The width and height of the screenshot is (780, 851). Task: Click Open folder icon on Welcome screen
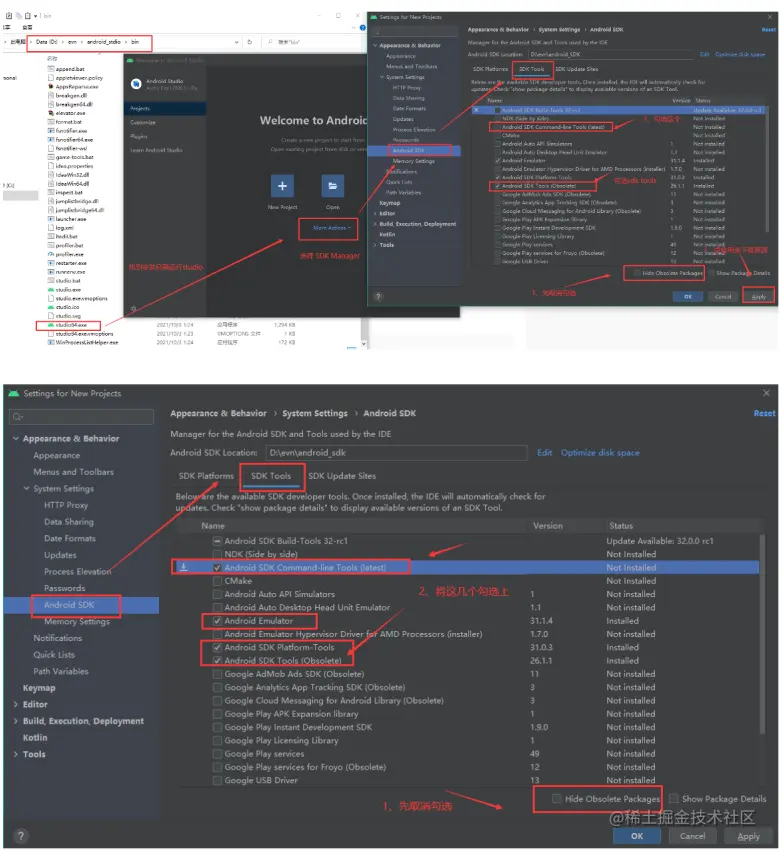(x=333, y=186)
